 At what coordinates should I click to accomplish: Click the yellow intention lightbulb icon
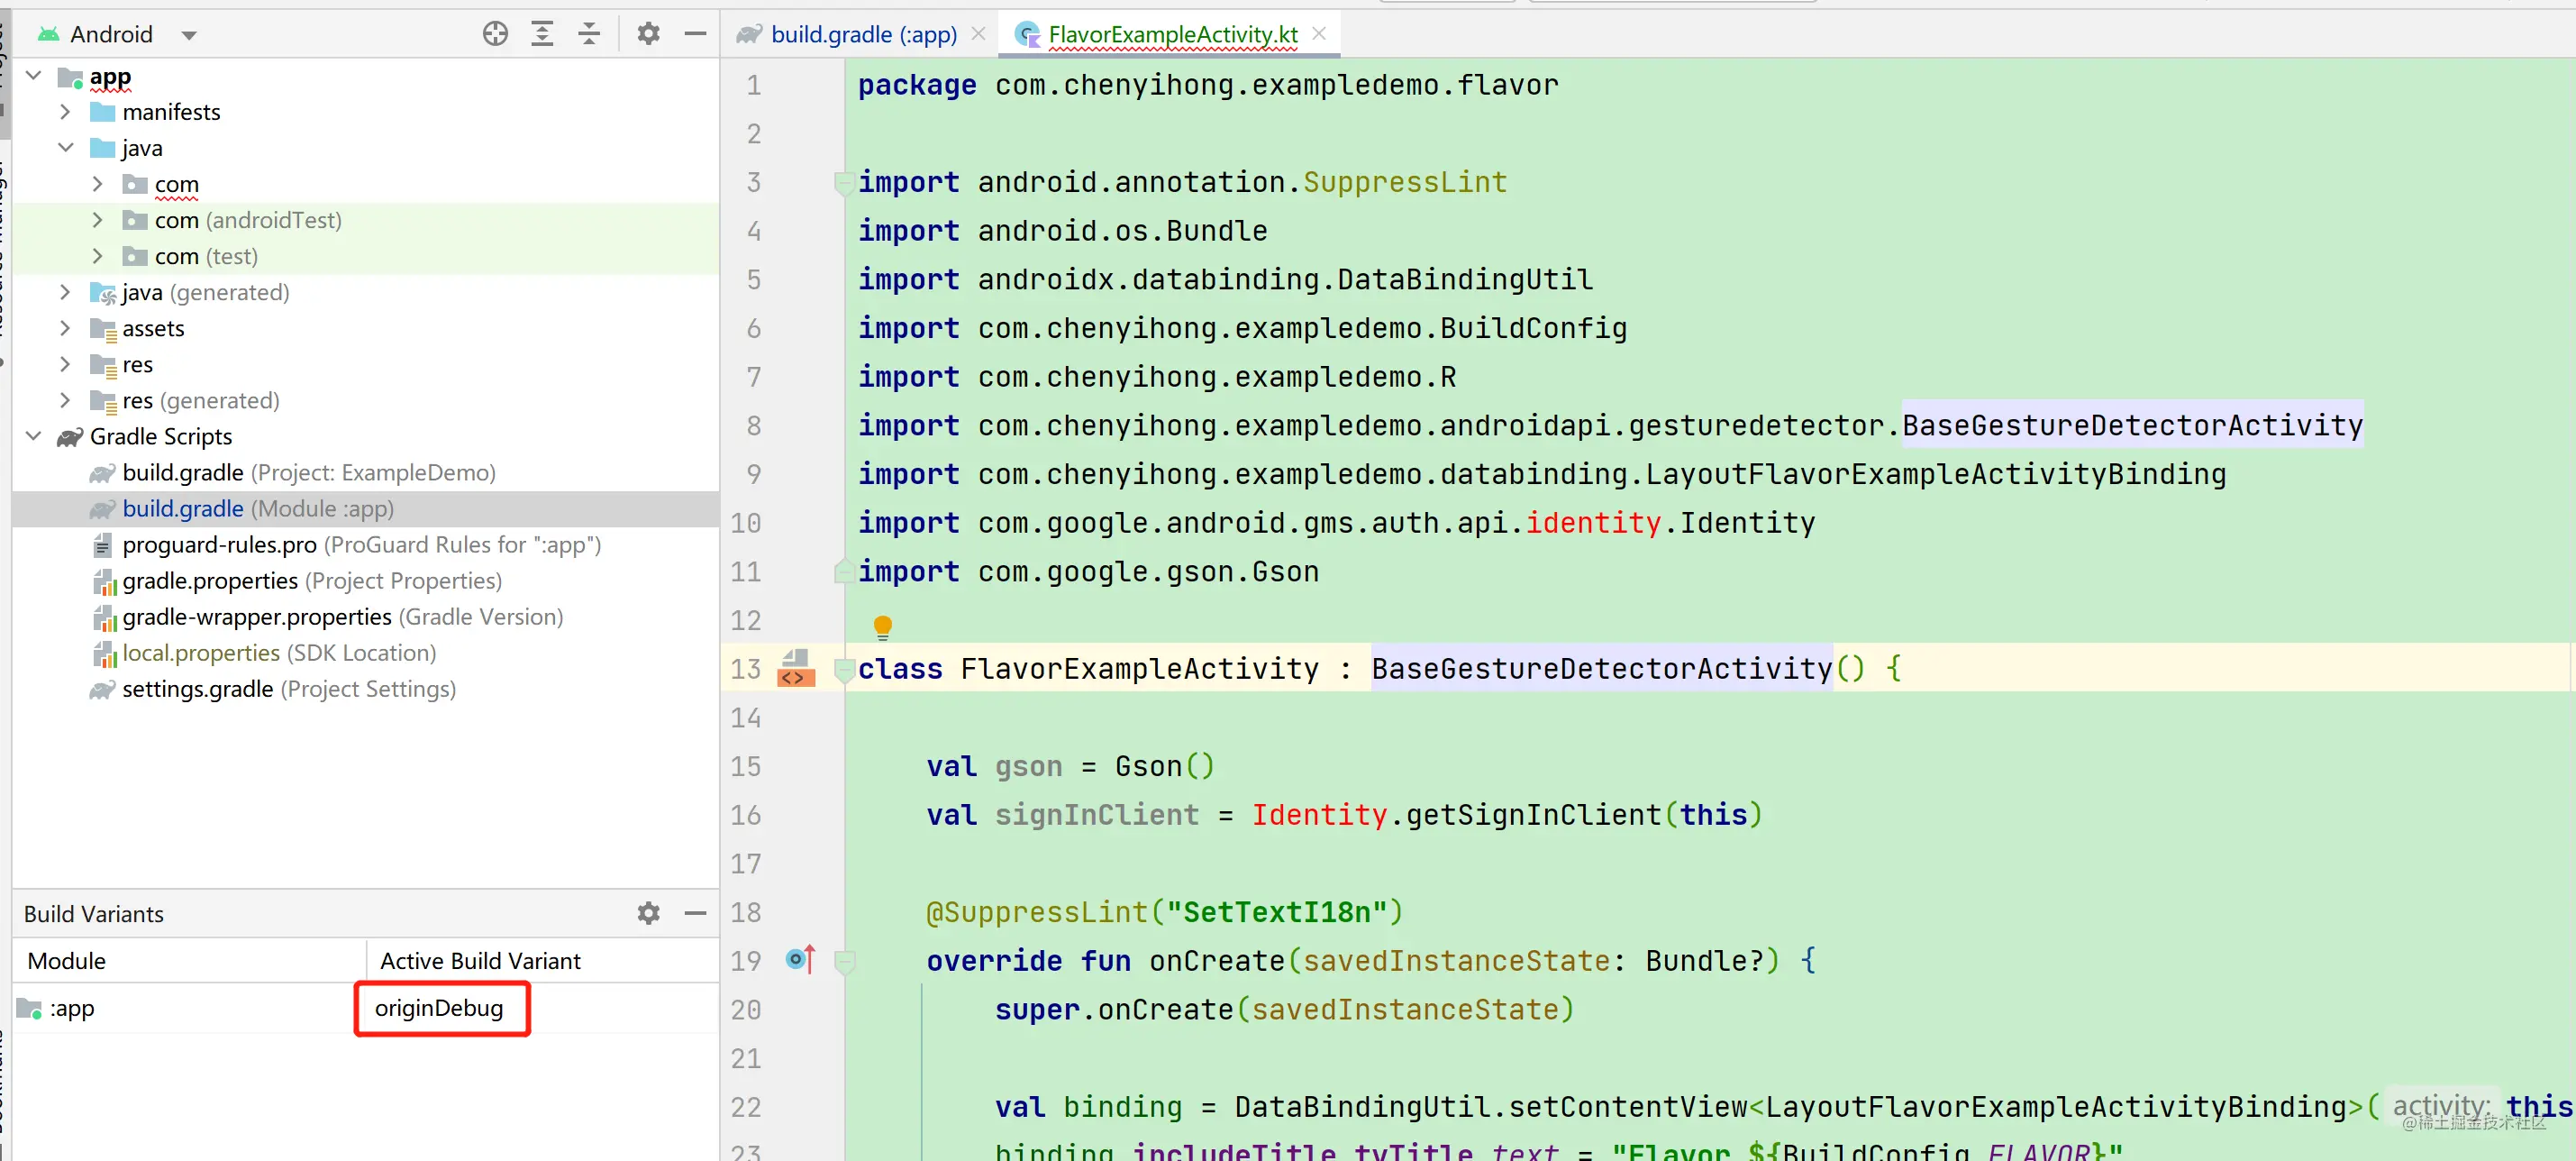point(882,627)
